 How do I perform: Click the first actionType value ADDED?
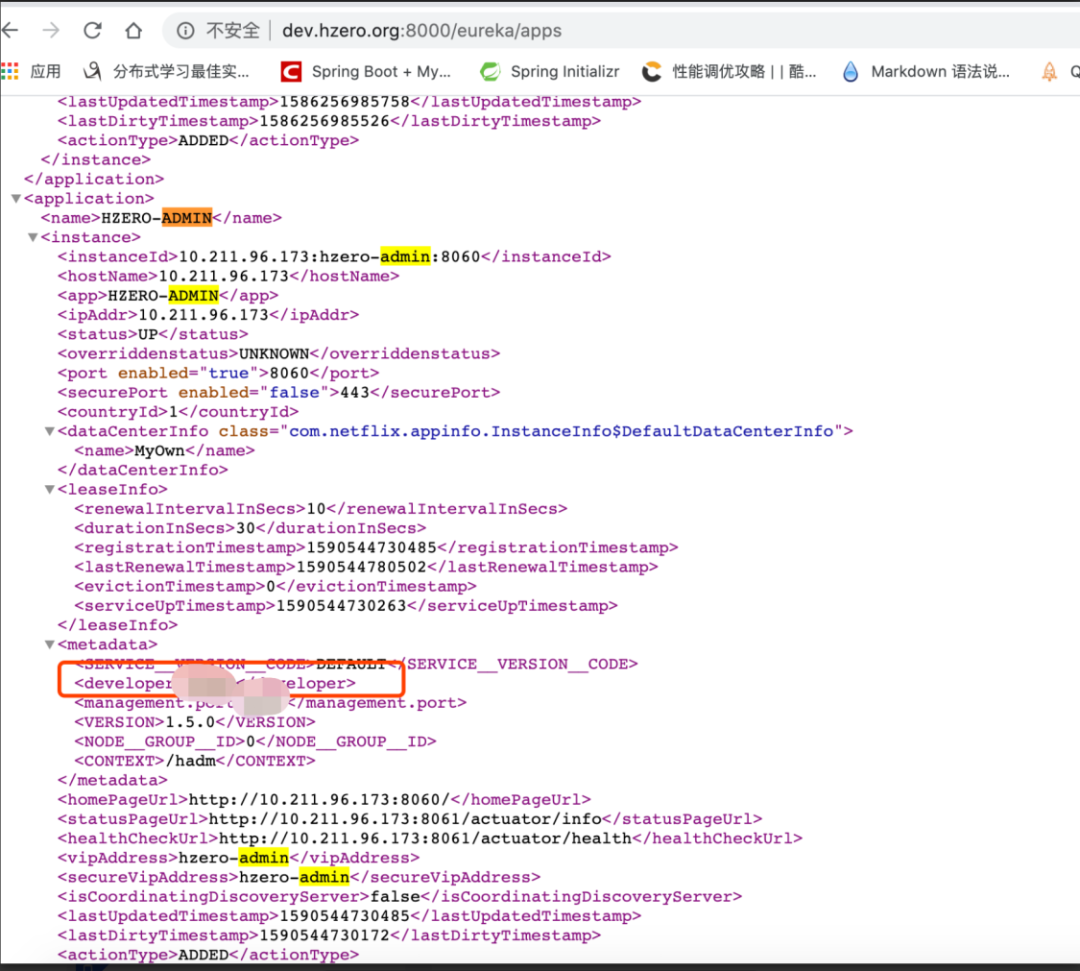coord(203,140)
